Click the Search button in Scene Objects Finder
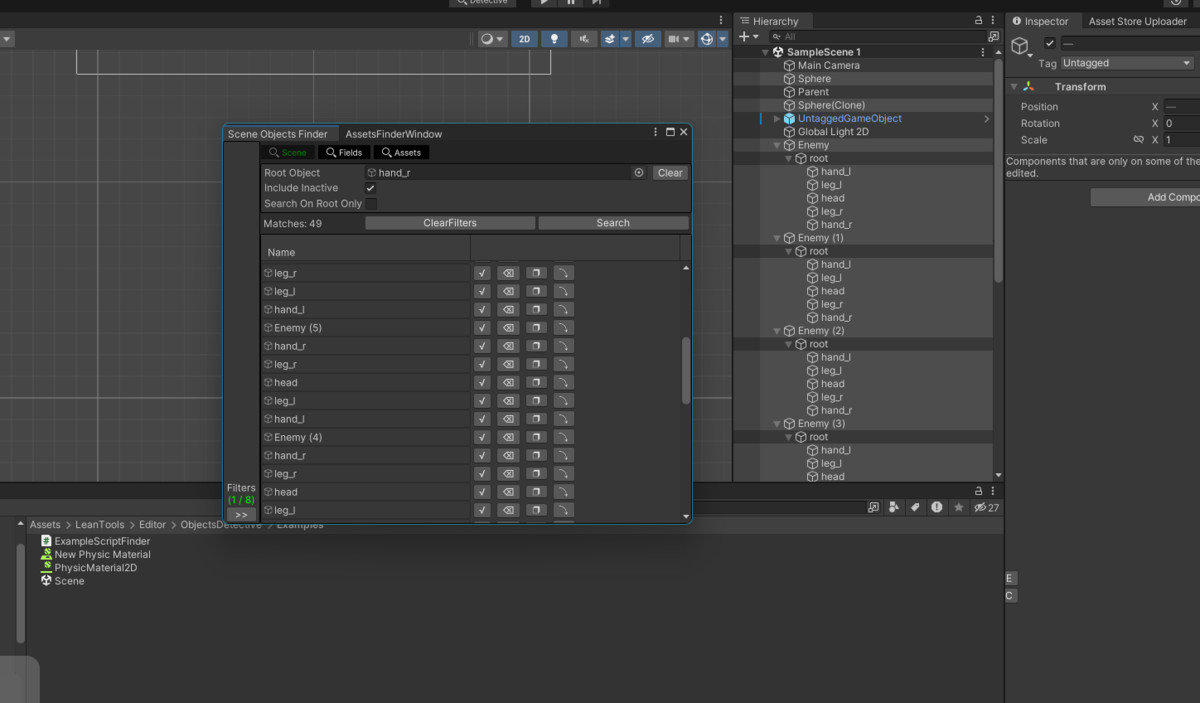1200x703 pixels. (x=613, y=223)
